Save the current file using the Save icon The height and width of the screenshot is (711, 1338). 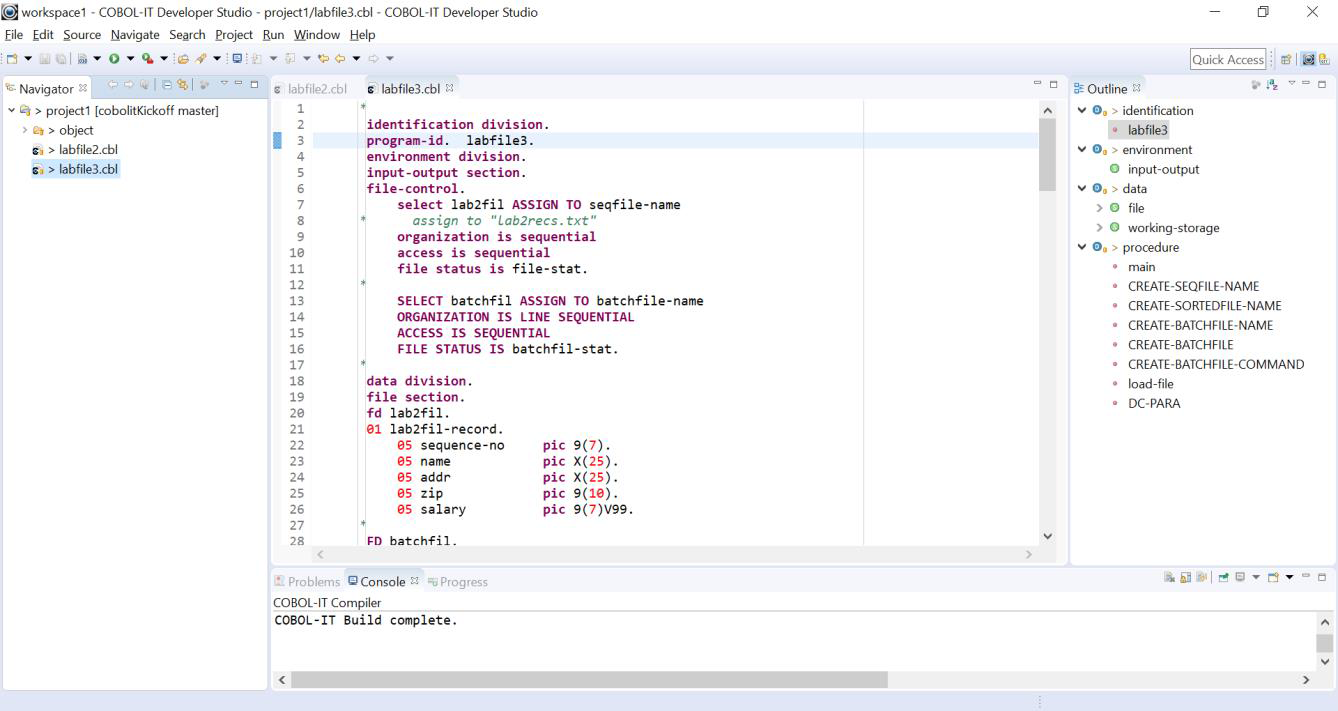[x=45, y=58]
